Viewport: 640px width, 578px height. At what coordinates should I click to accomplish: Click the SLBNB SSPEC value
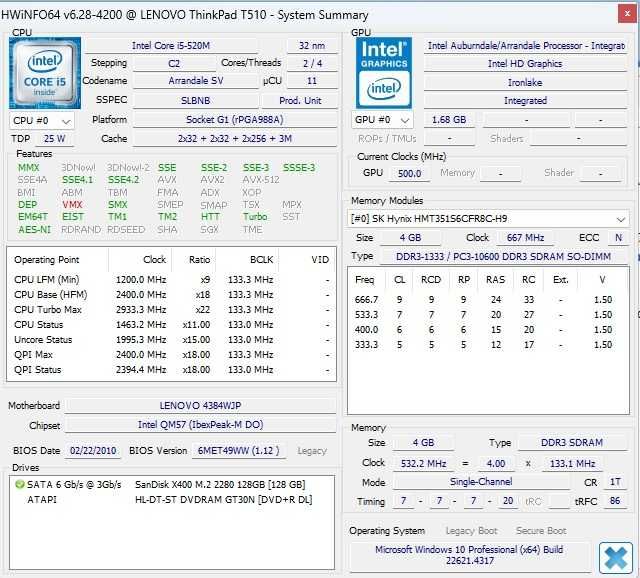[x=196, y=100]
